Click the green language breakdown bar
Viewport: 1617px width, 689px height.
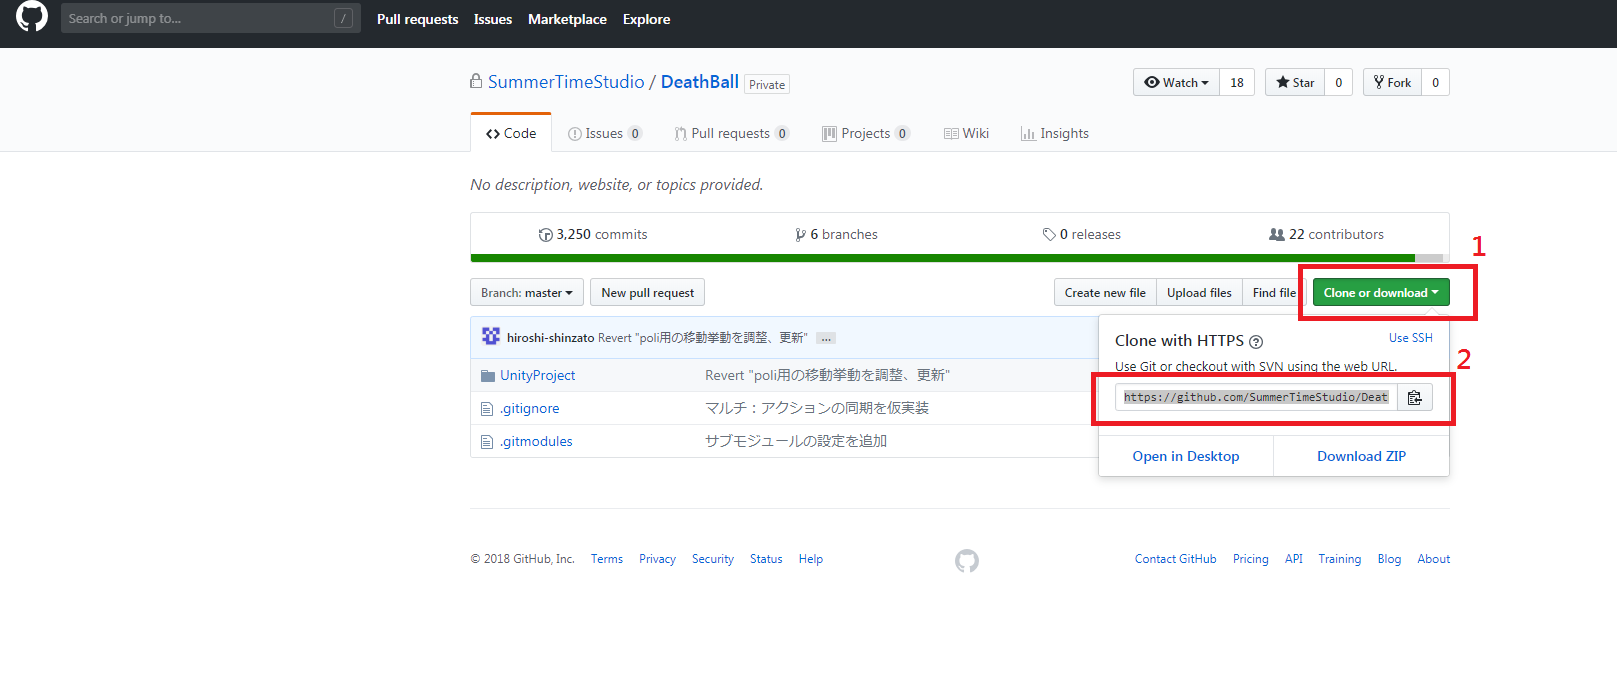[x=942, y=258]
